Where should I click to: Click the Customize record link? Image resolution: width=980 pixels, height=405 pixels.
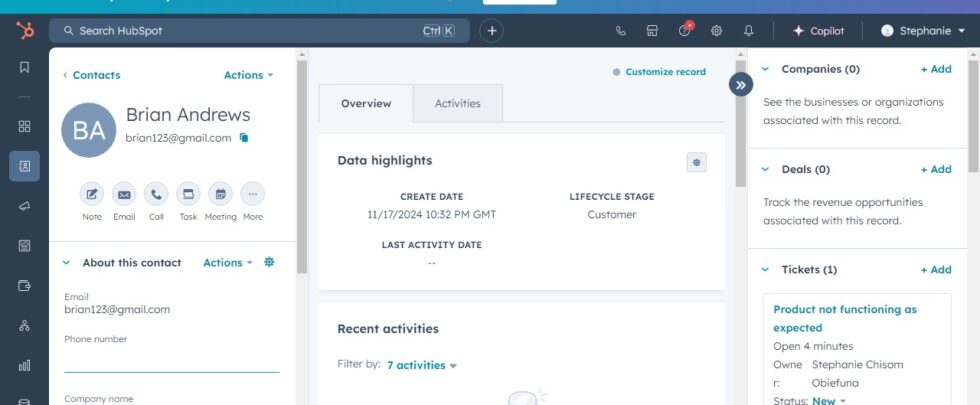pyautogui.click(x=659, y=72)
